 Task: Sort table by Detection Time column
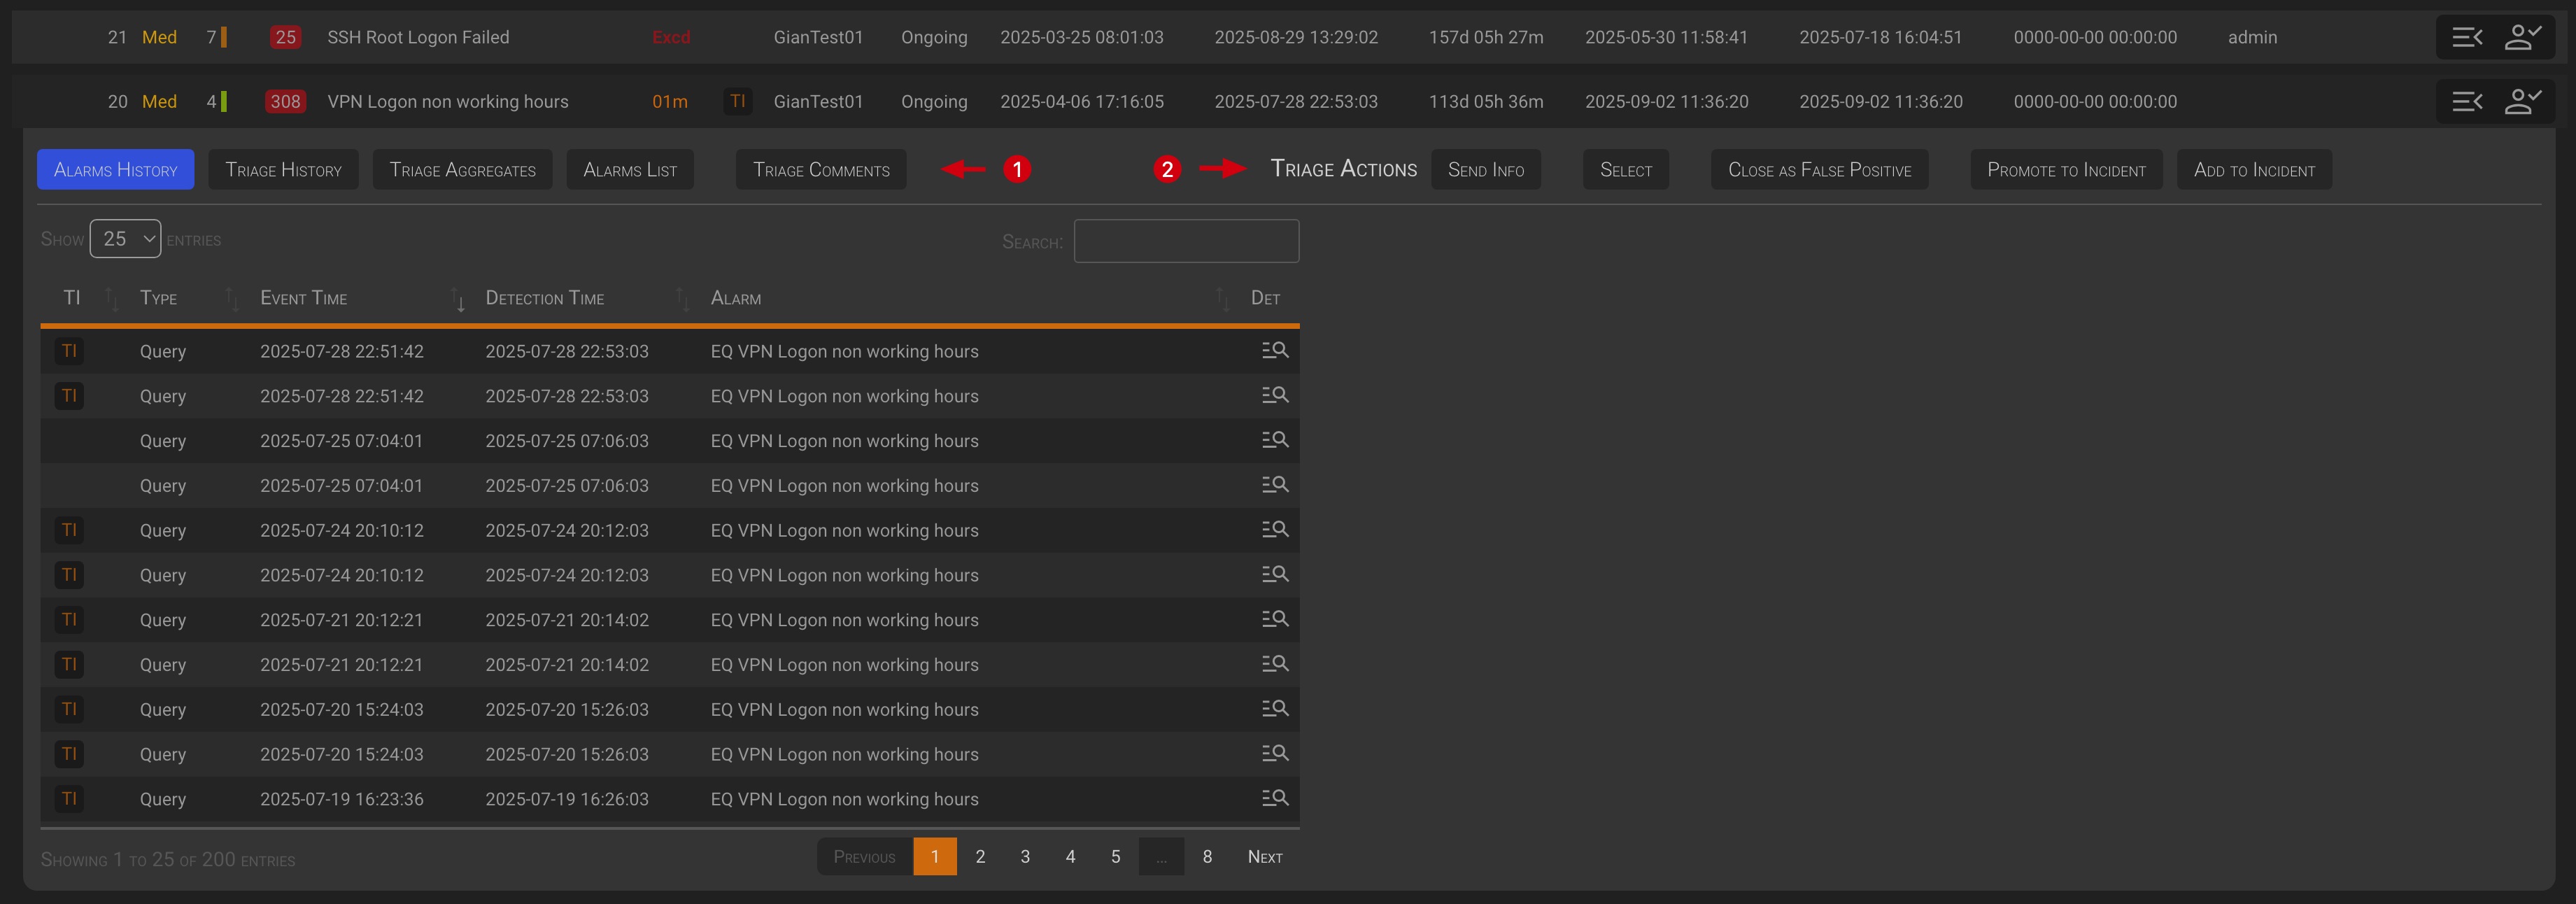tap(544, 298)
